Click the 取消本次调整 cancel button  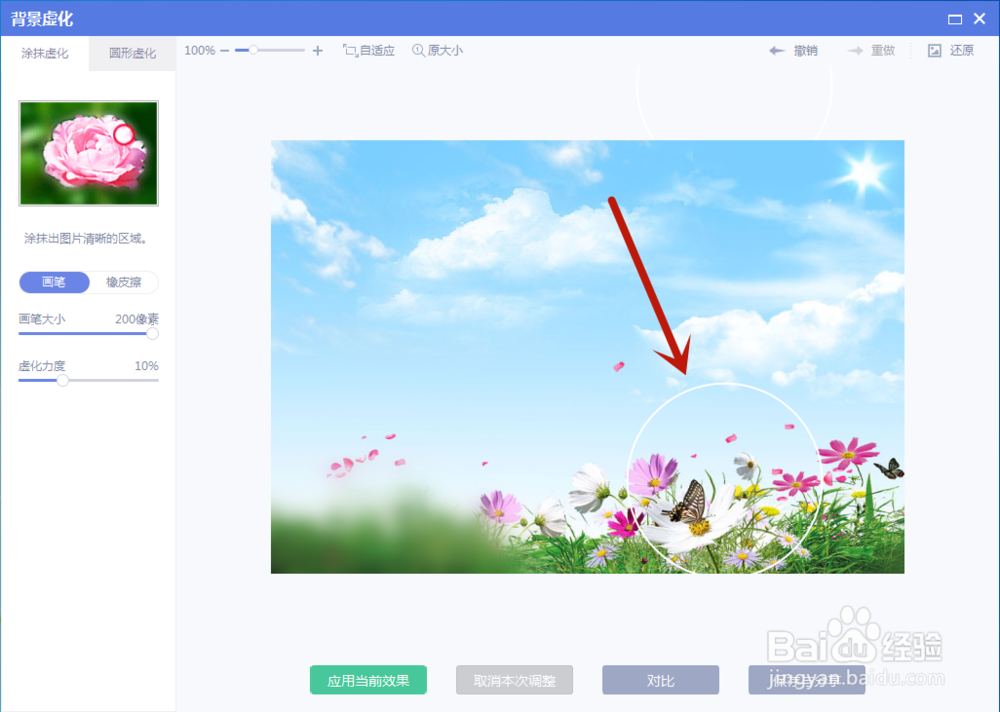tap(514, 680)
